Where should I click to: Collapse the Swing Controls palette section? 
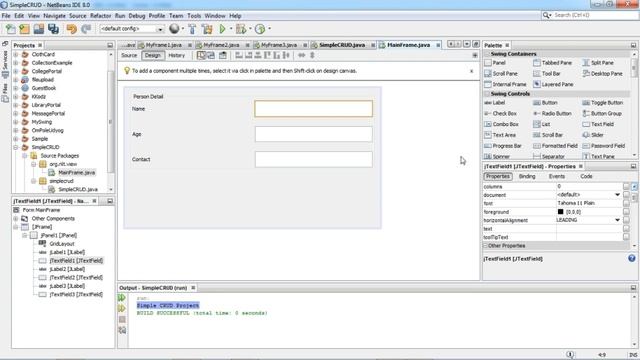pyautogui.click(x=487, y=94)
